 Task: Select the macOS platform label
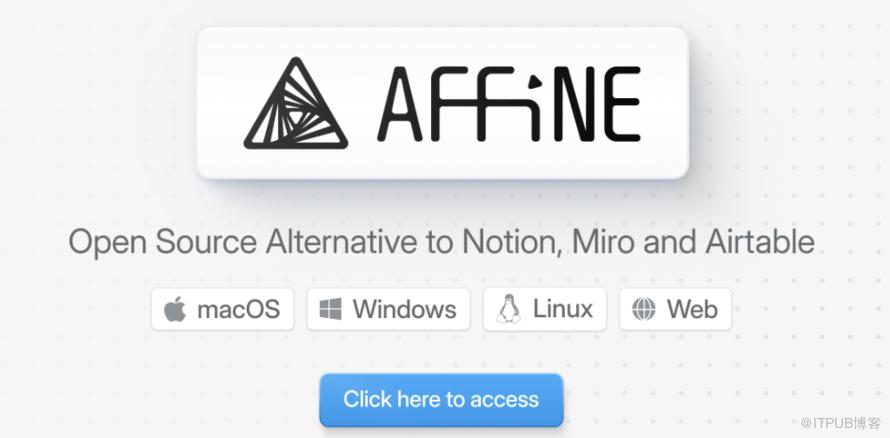(238, 310)
